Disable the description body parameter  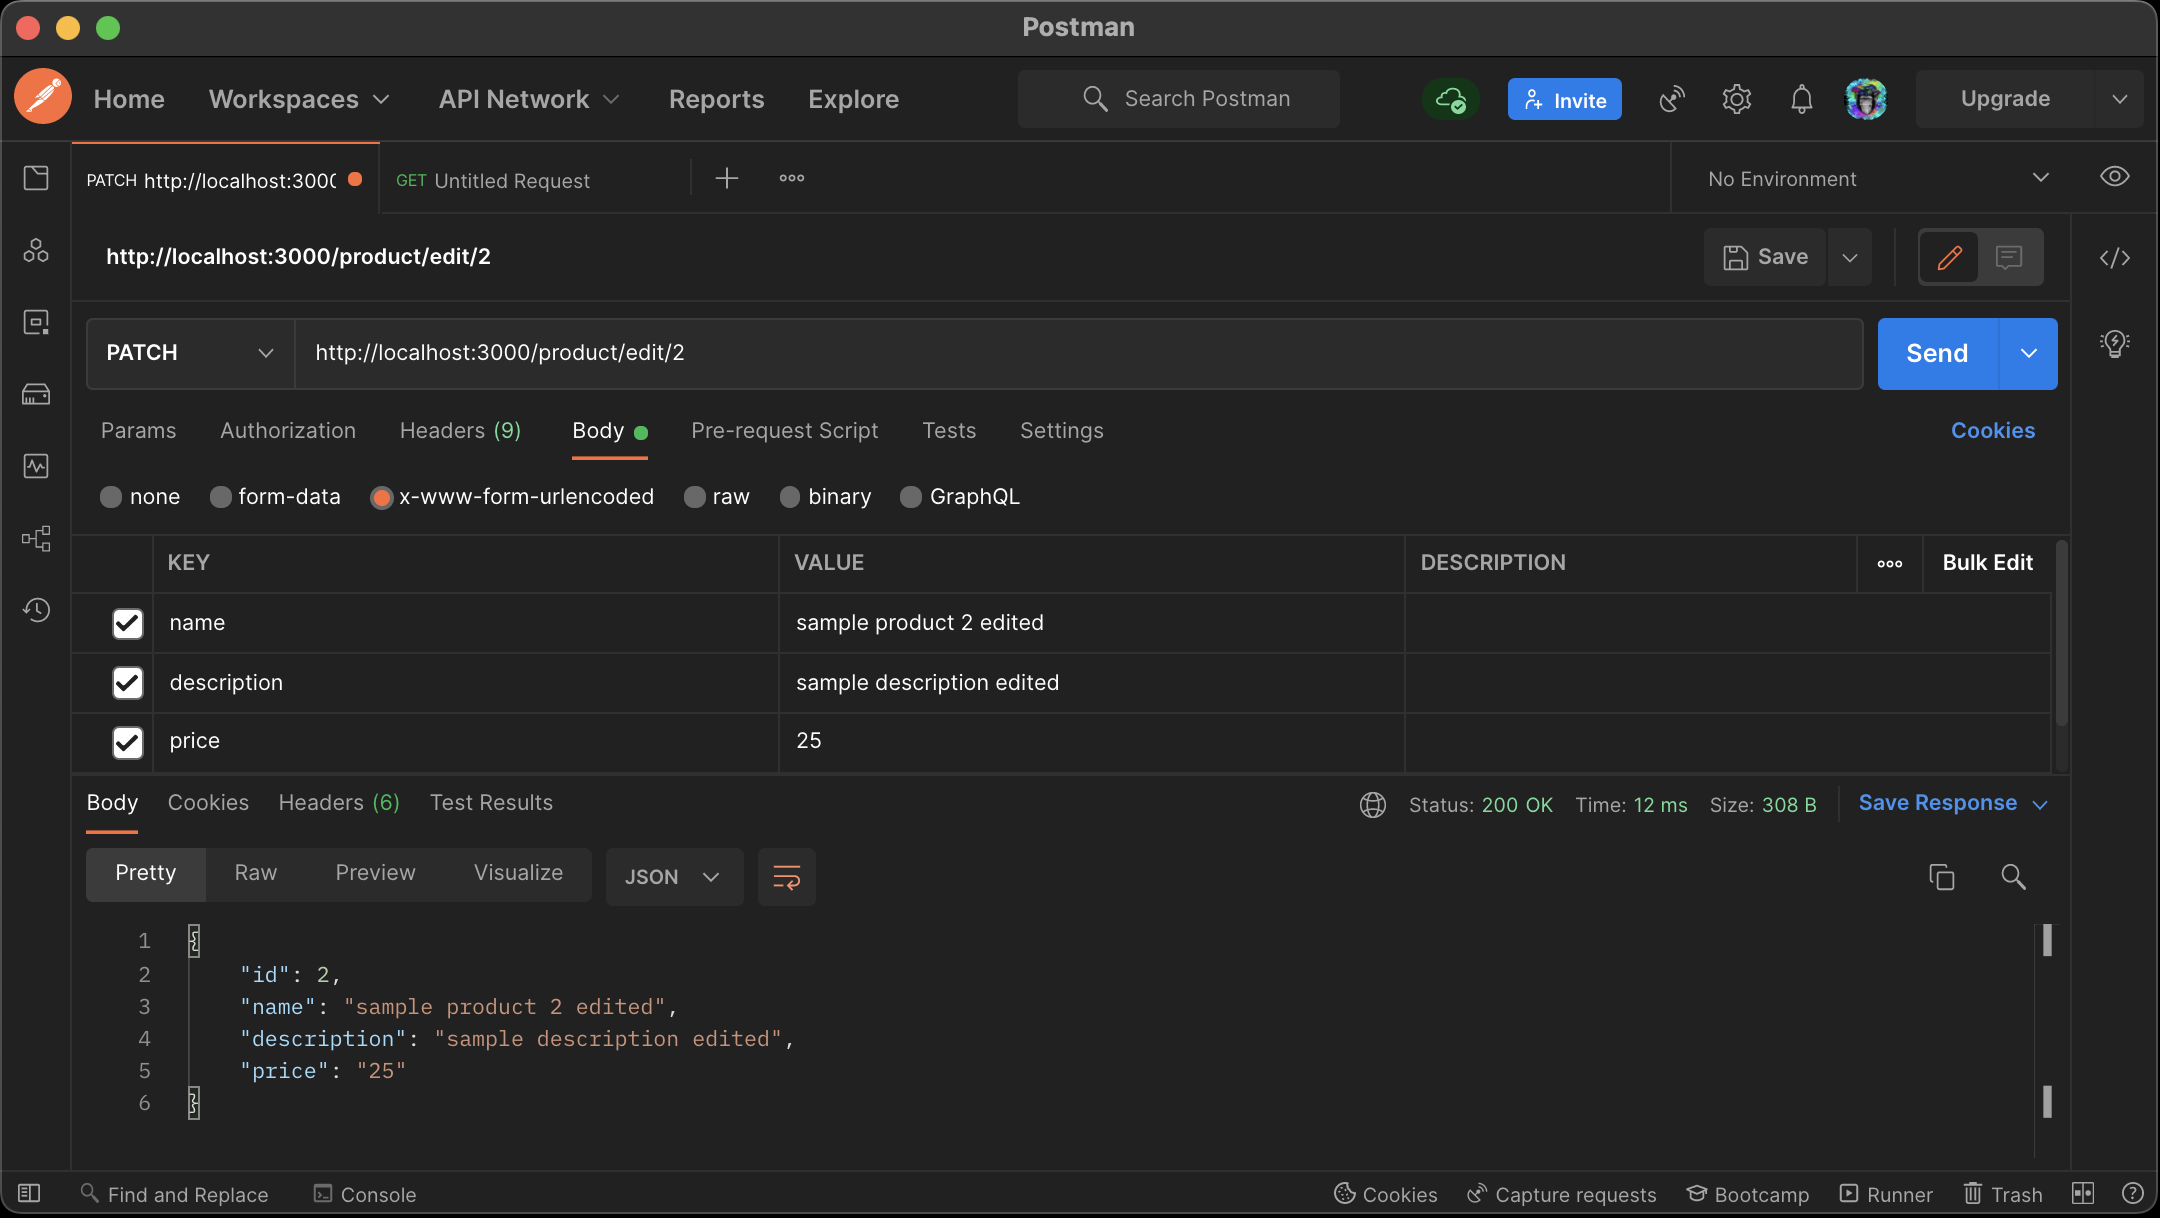pos(127,683)
